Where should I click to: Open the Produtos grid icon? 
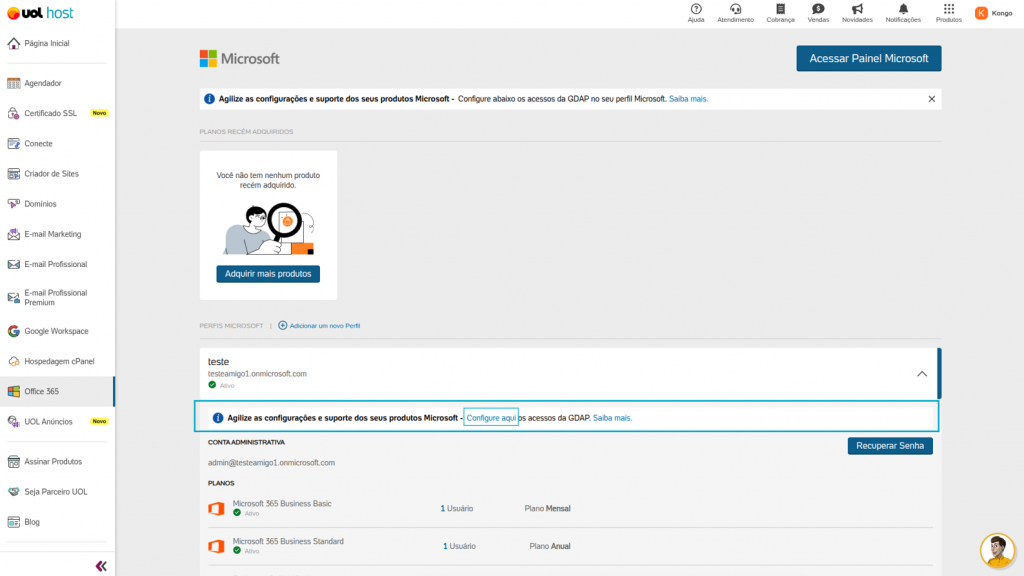click(949, 9)
